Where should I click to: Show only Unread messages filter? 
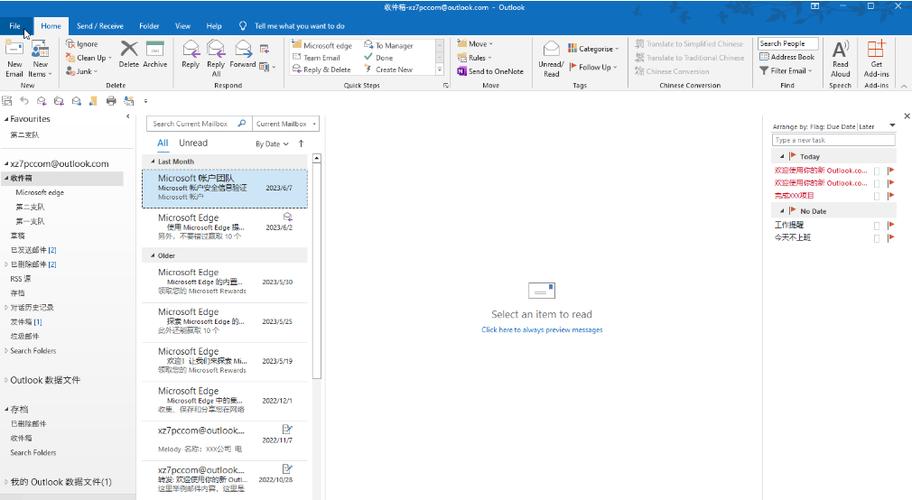(x=193, y=143)
